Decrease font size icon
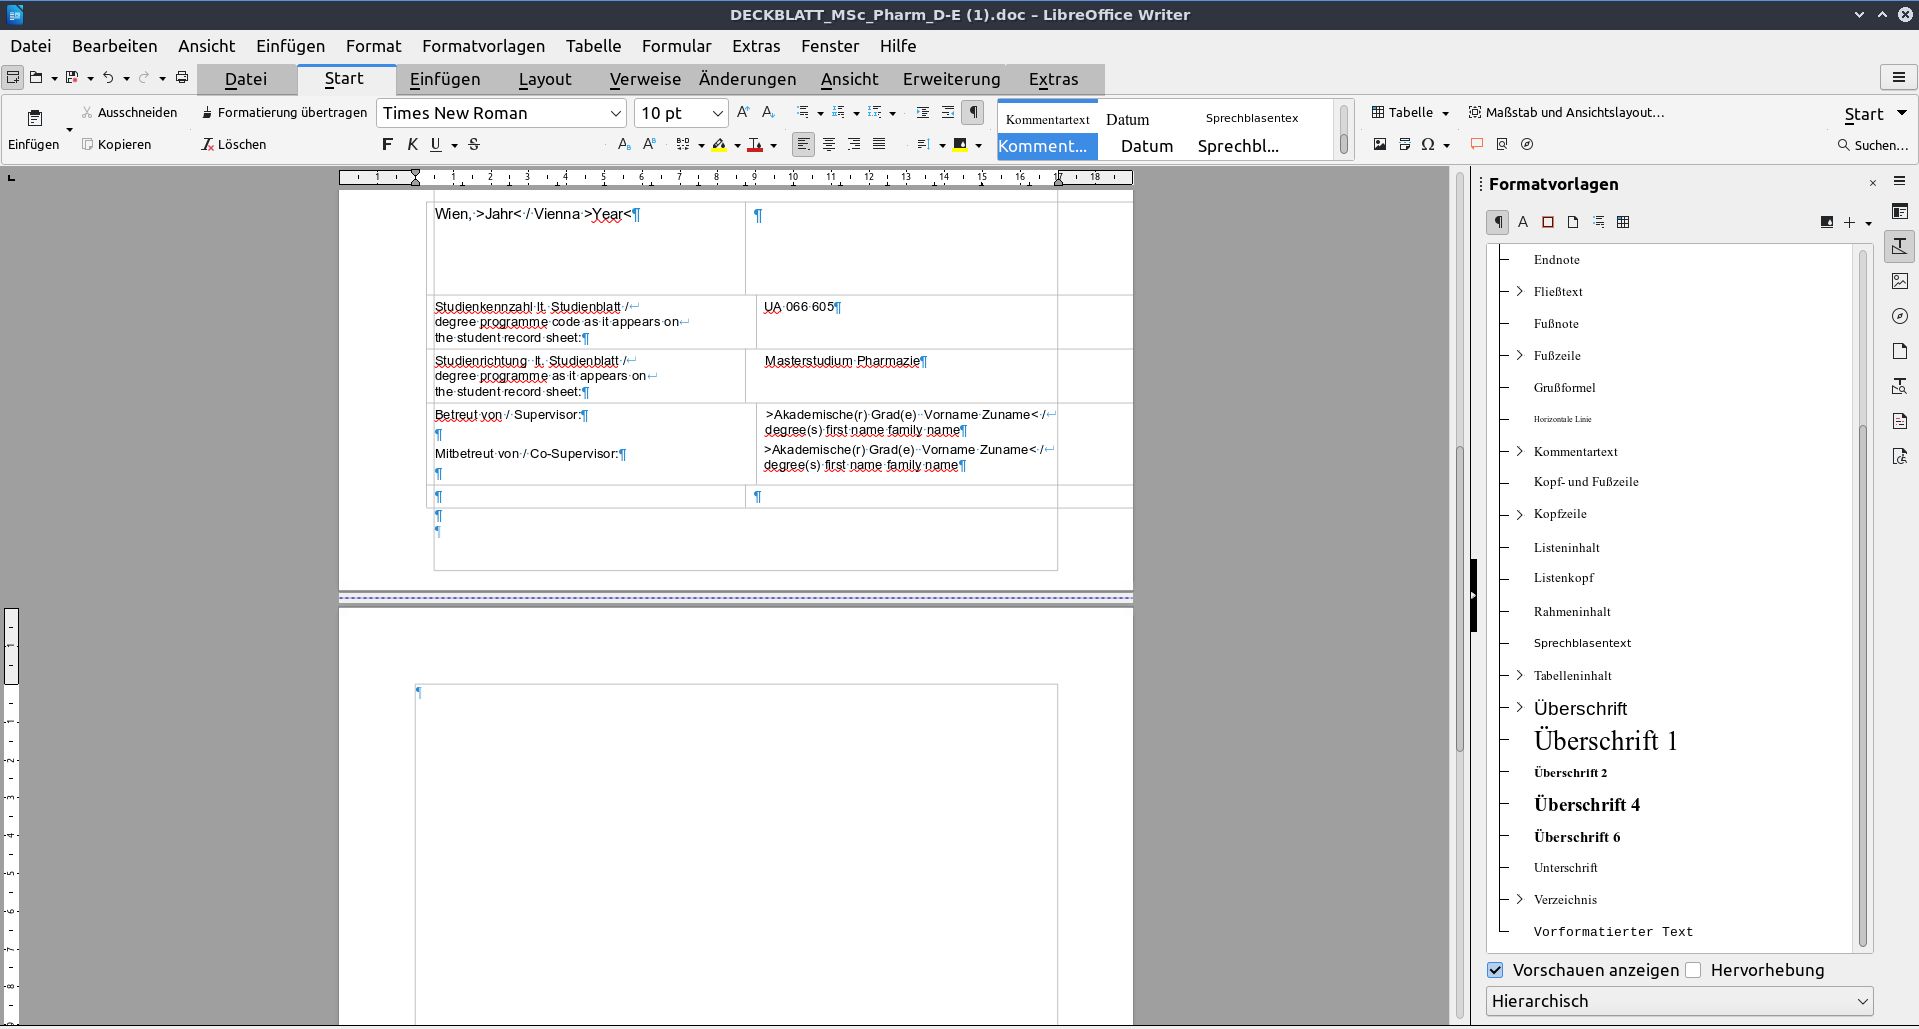 click(768, 113)
